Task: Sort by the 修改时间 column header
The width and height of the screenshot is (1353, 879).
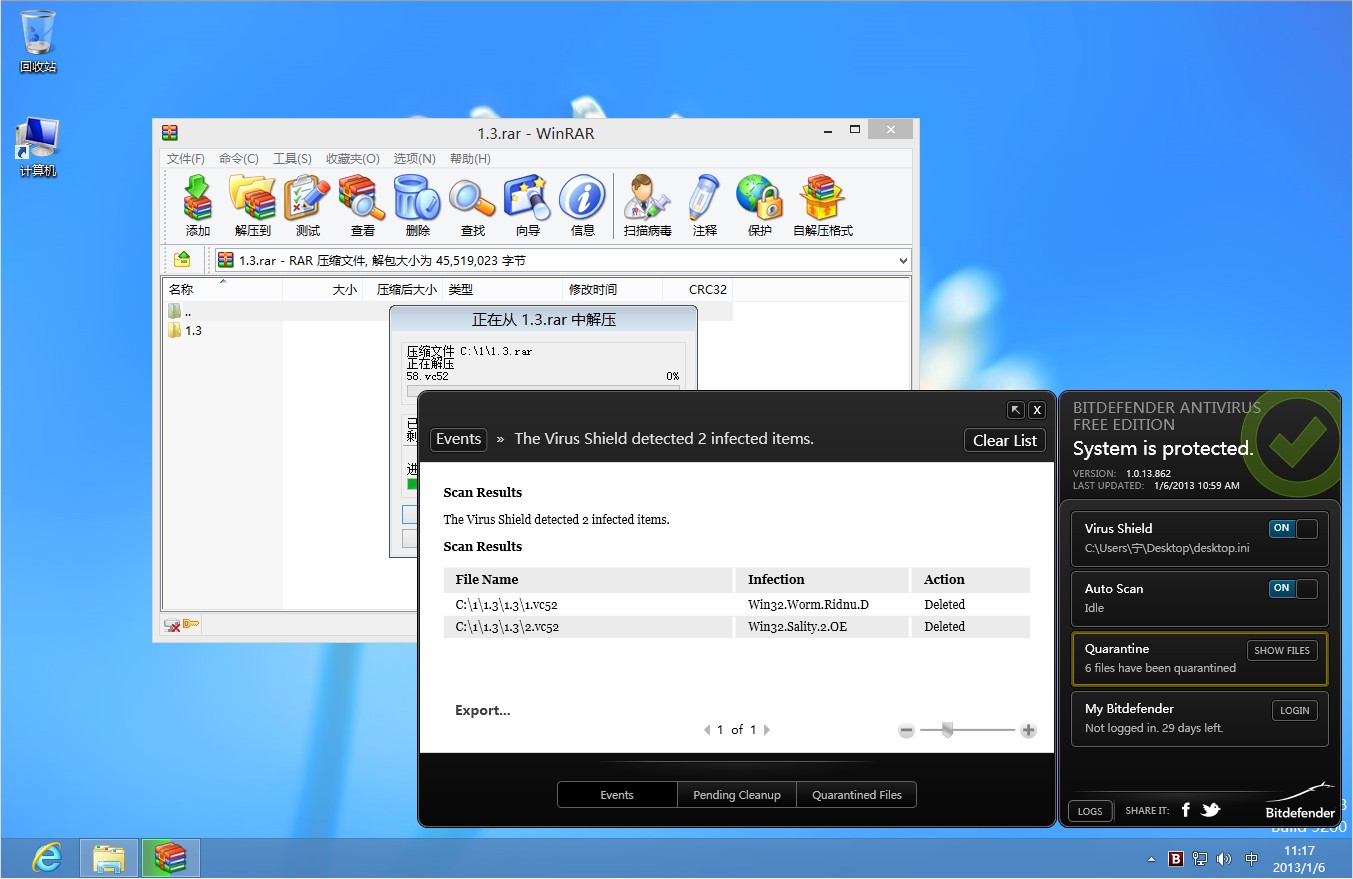Action: [612, 289]
